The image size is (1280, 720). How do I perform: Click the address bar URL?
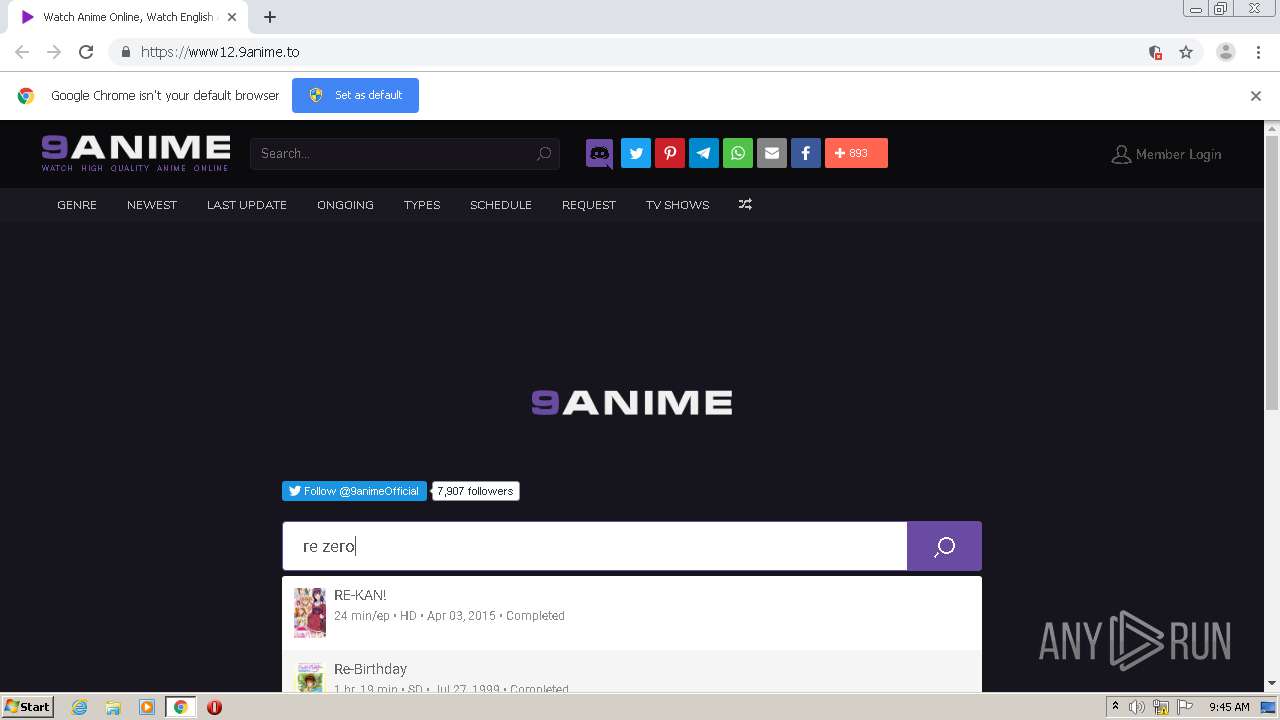[220, 52]
